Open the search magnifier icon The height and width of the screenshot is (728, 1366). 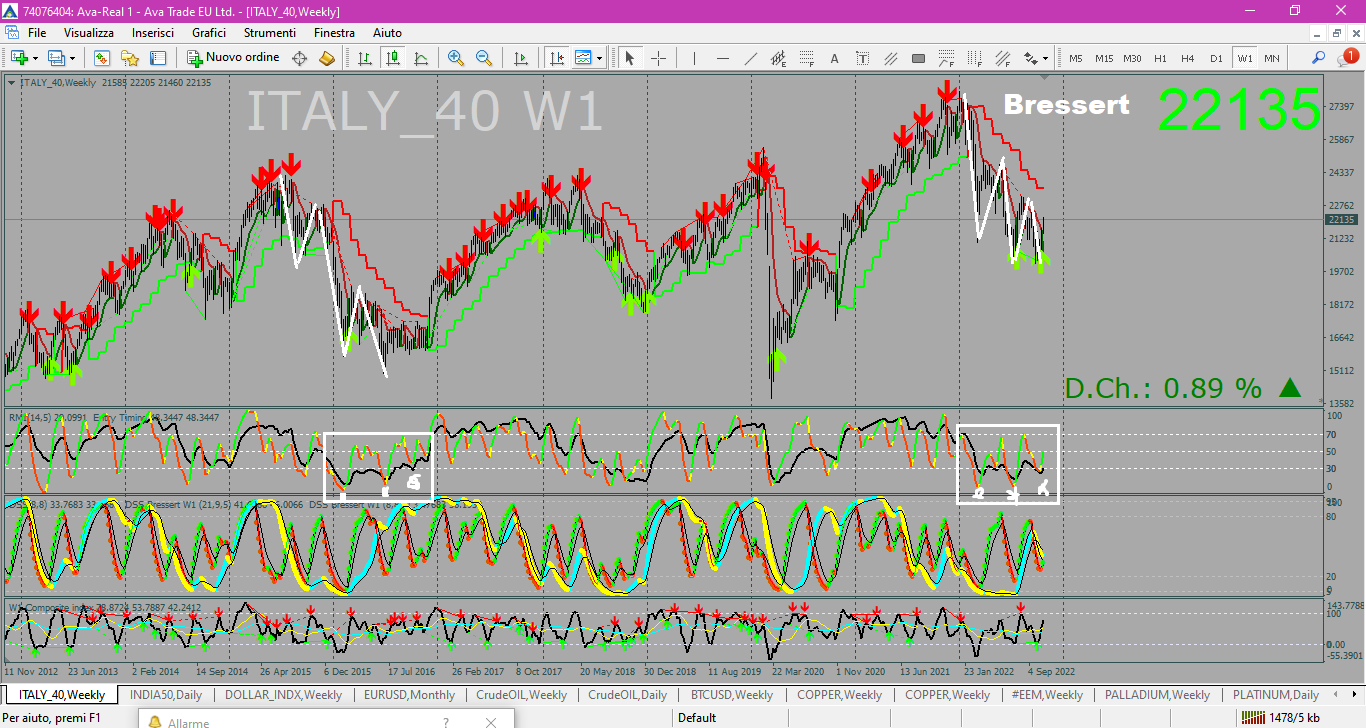pos(1318,58)
